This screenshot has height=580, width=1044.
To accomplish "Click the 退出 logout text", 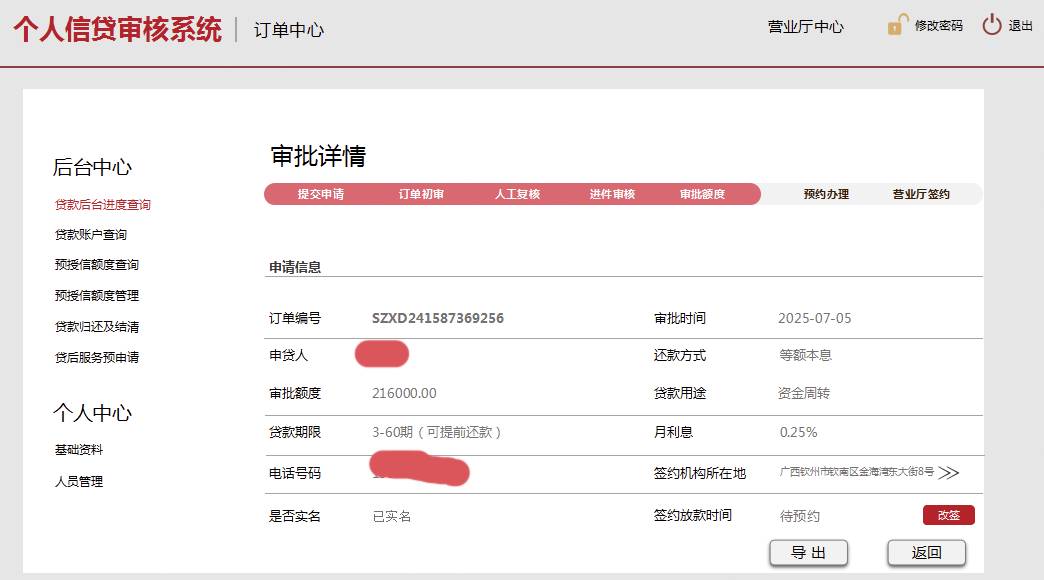I will coord(1020,25).
